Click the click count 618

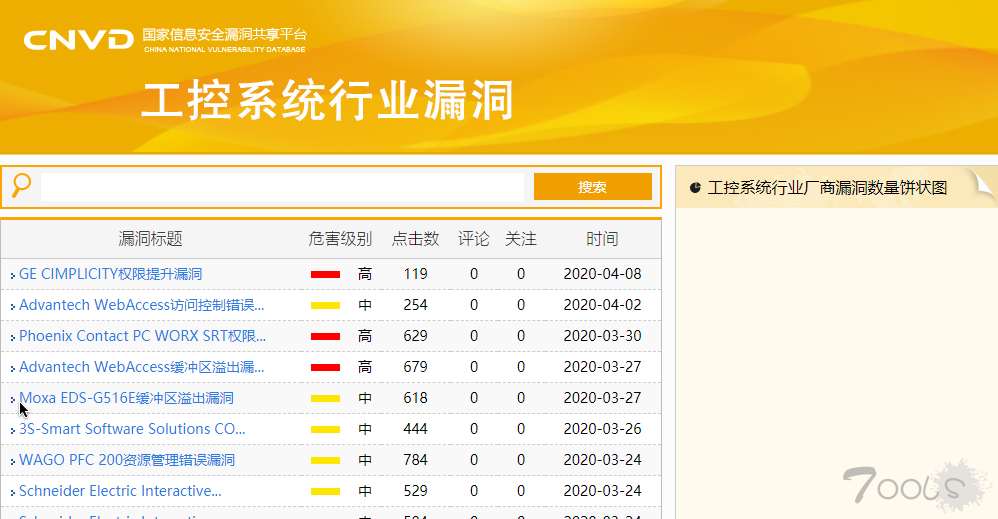[416, 398]
